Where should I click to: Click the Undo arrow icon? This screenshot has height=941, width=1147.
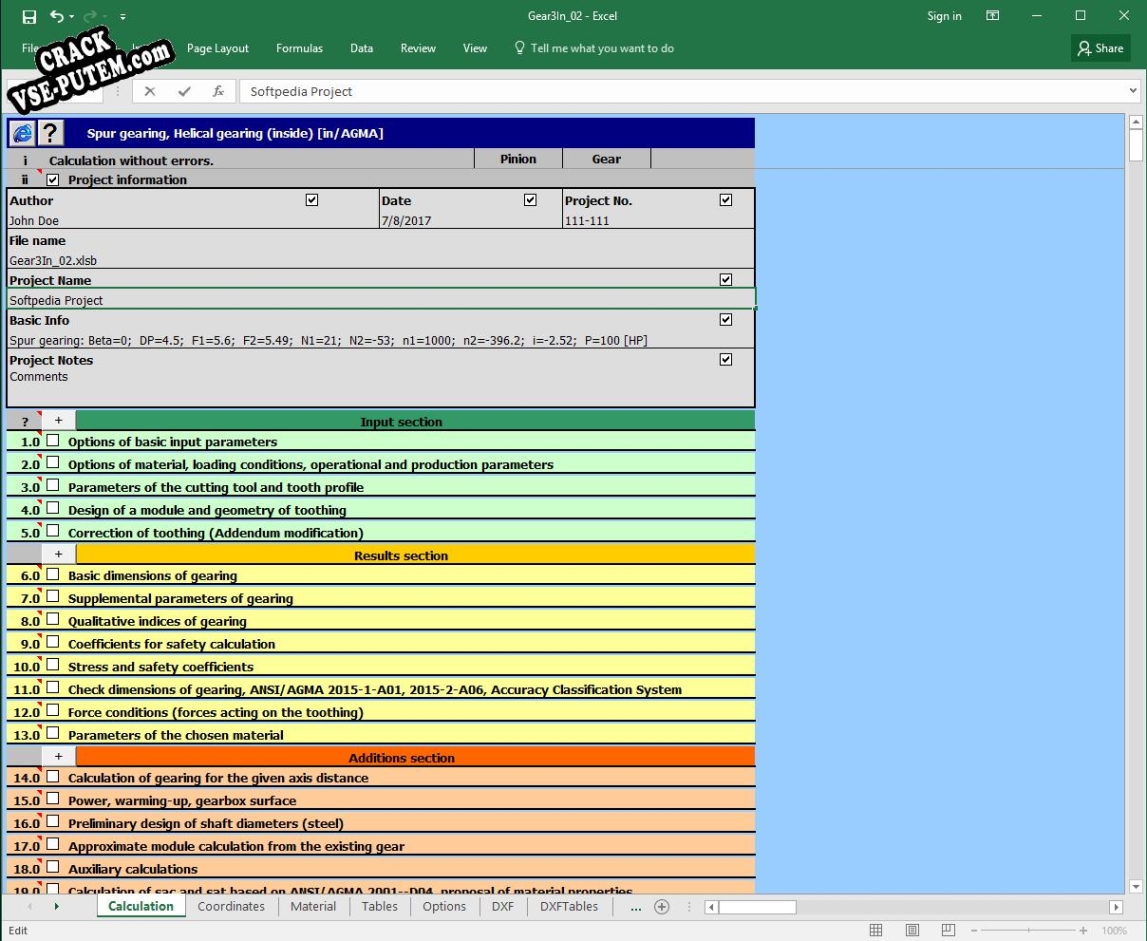pos(56,15)
